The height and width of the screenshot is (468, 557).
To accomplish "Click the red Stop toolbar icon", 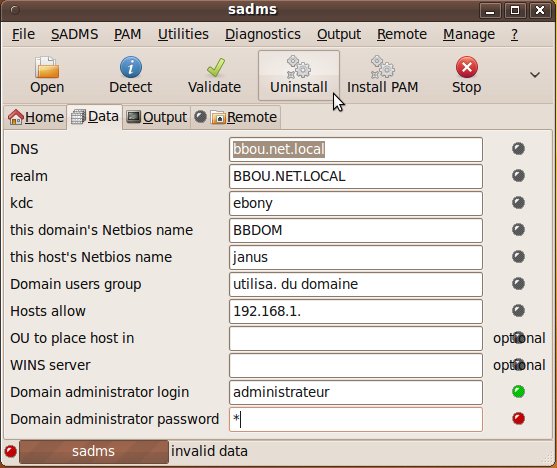I will pyautogui.click(x=466, y=67).
